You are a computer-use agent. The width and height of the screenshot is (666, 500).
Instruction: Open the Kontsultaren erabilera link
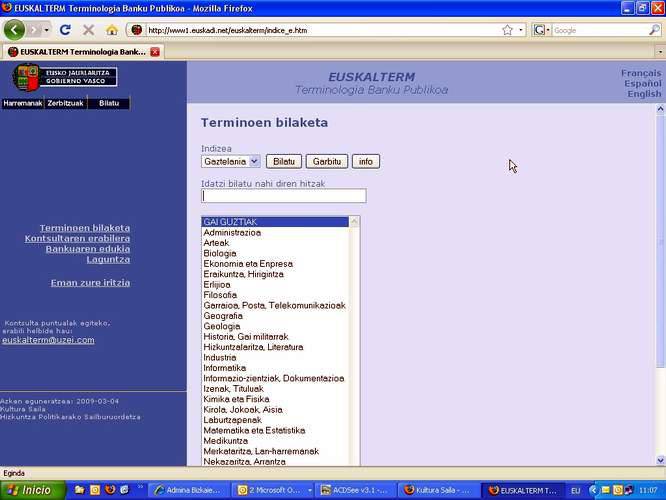(77, 239)
